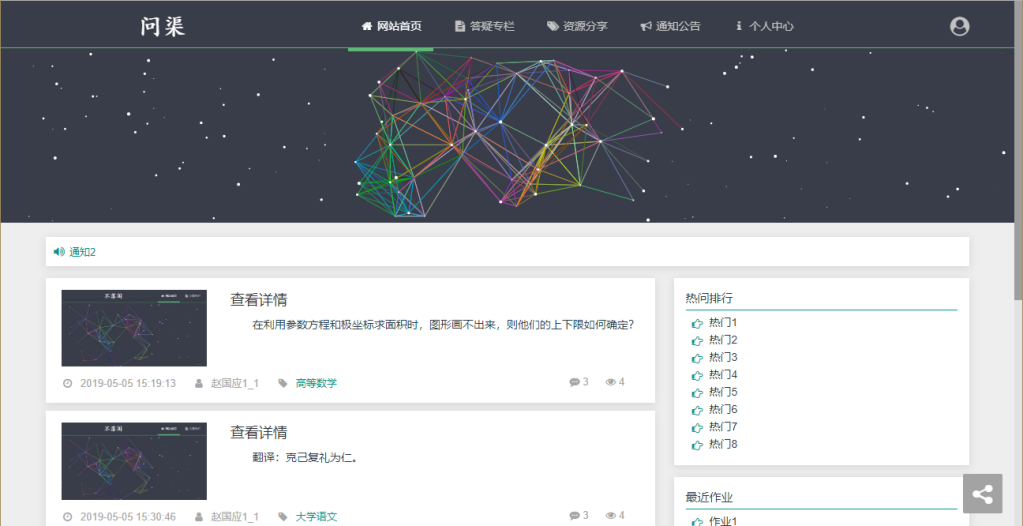Open the 热门1 ranking entry

[x=723, y=322]
